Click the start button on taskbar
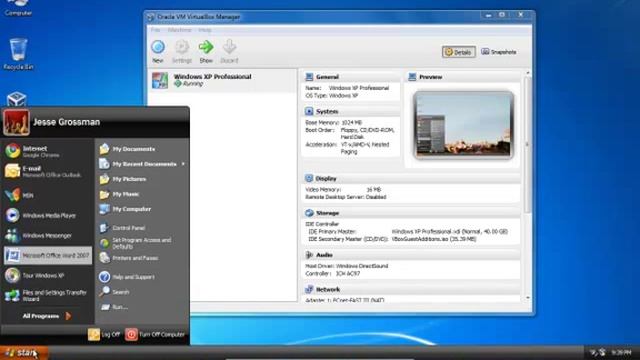 point(24,353)
